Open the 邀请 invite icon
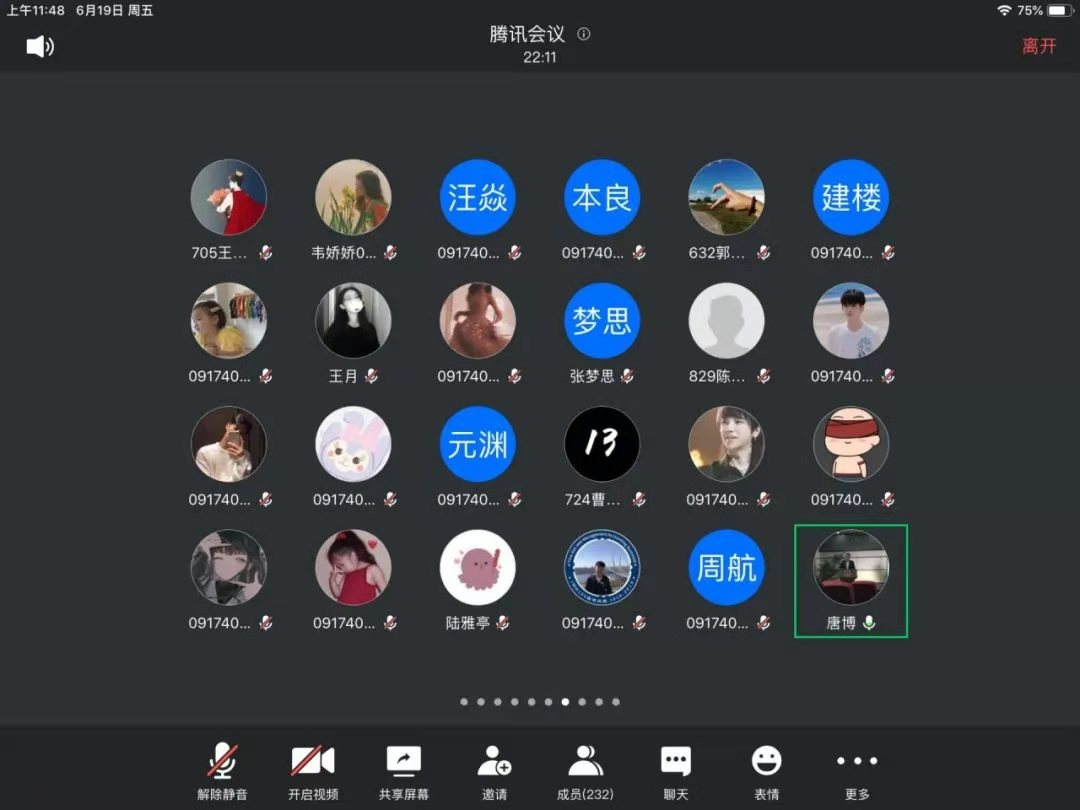1080x810 pixels. click(x=494, y=772)
